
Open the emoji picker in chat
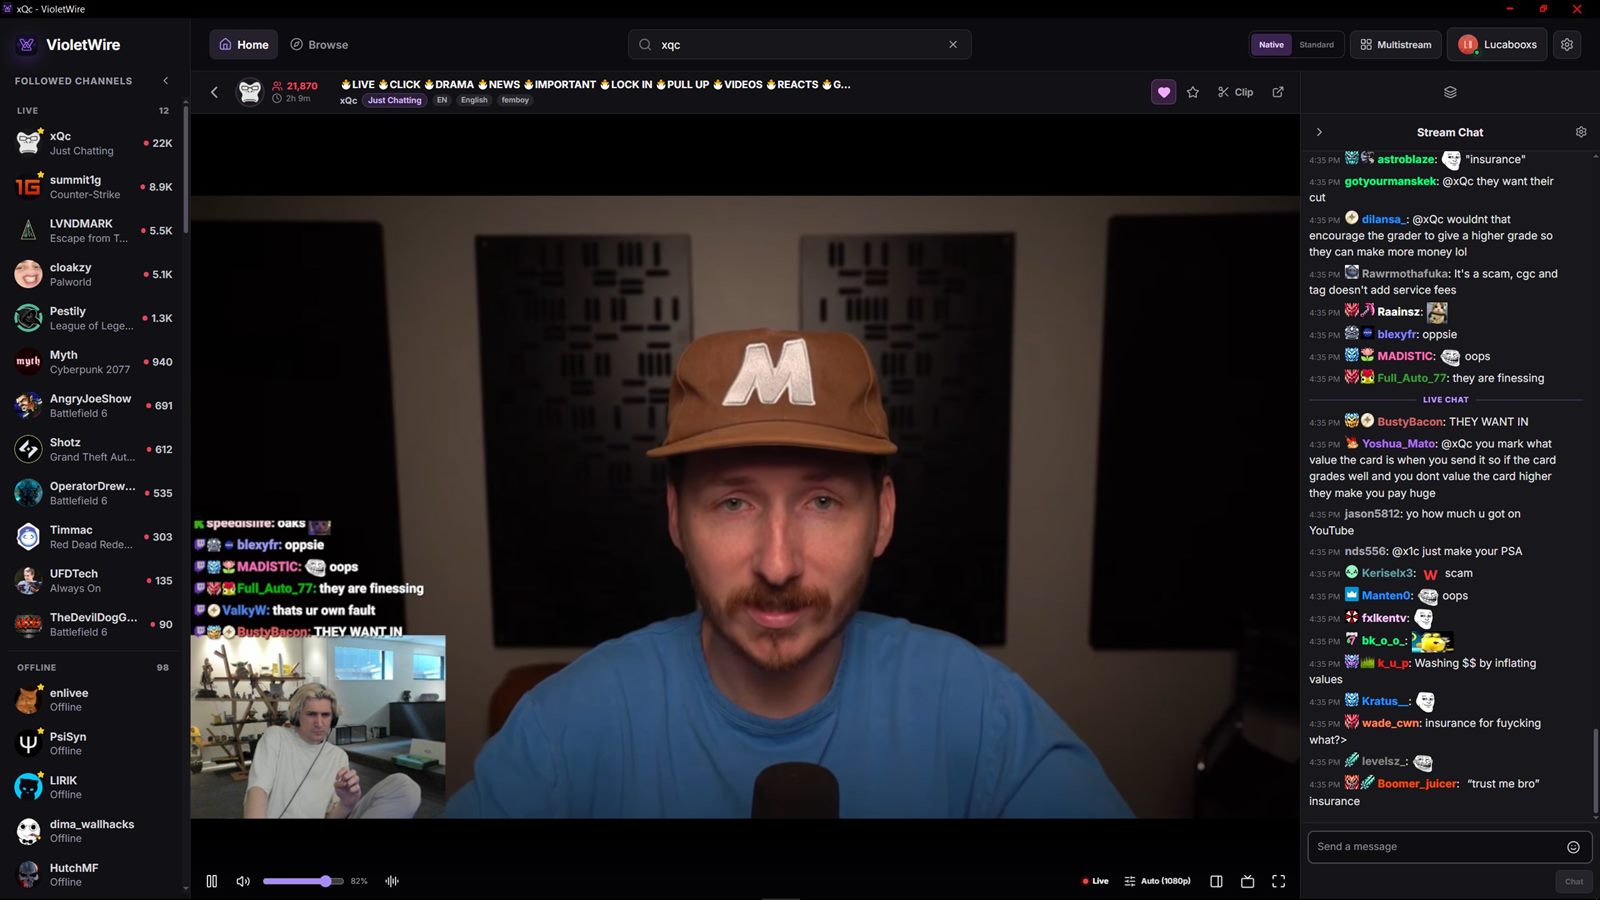[1573, 847]
